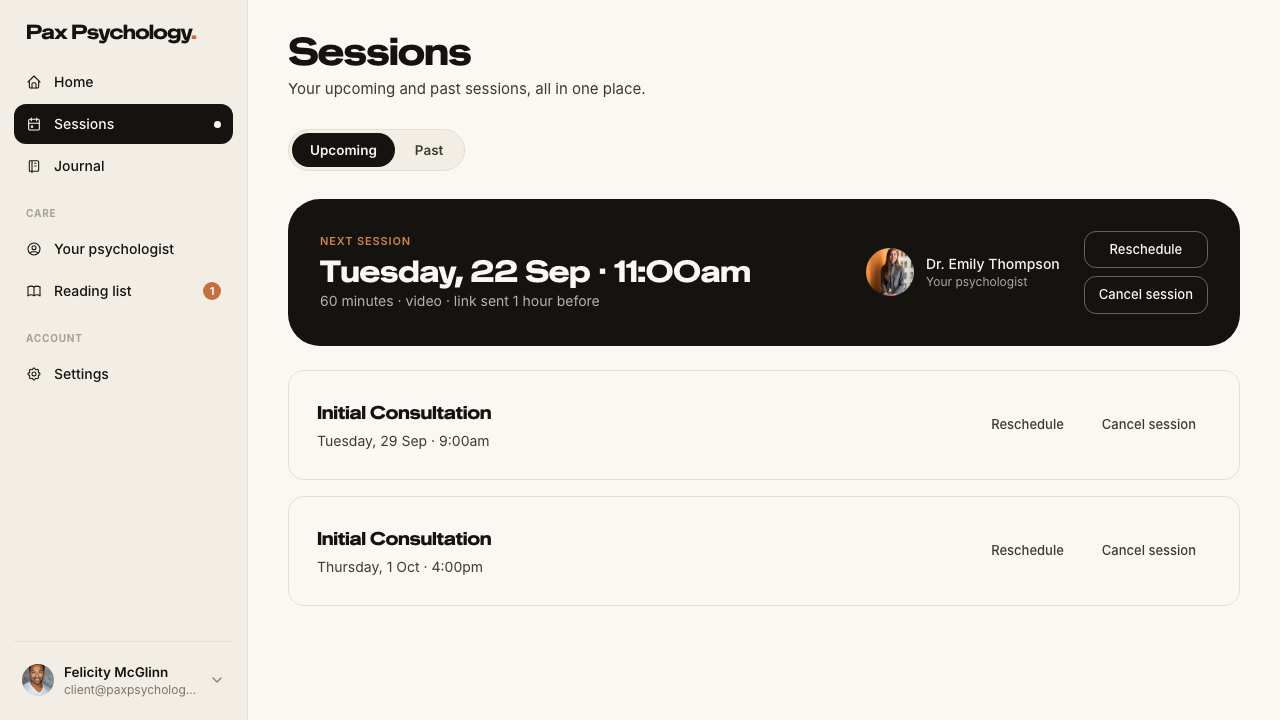Click the Reading list notification badge

pos(212,291)
